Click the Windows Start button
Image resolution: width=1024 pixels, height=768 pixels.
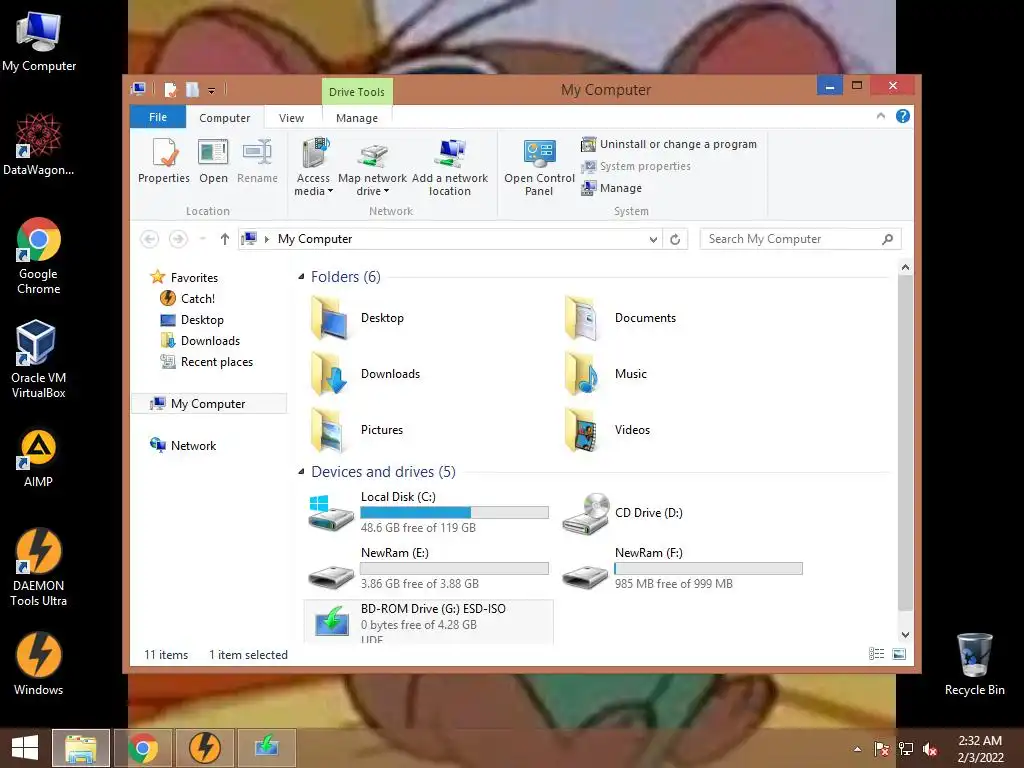tap(25, 748)
